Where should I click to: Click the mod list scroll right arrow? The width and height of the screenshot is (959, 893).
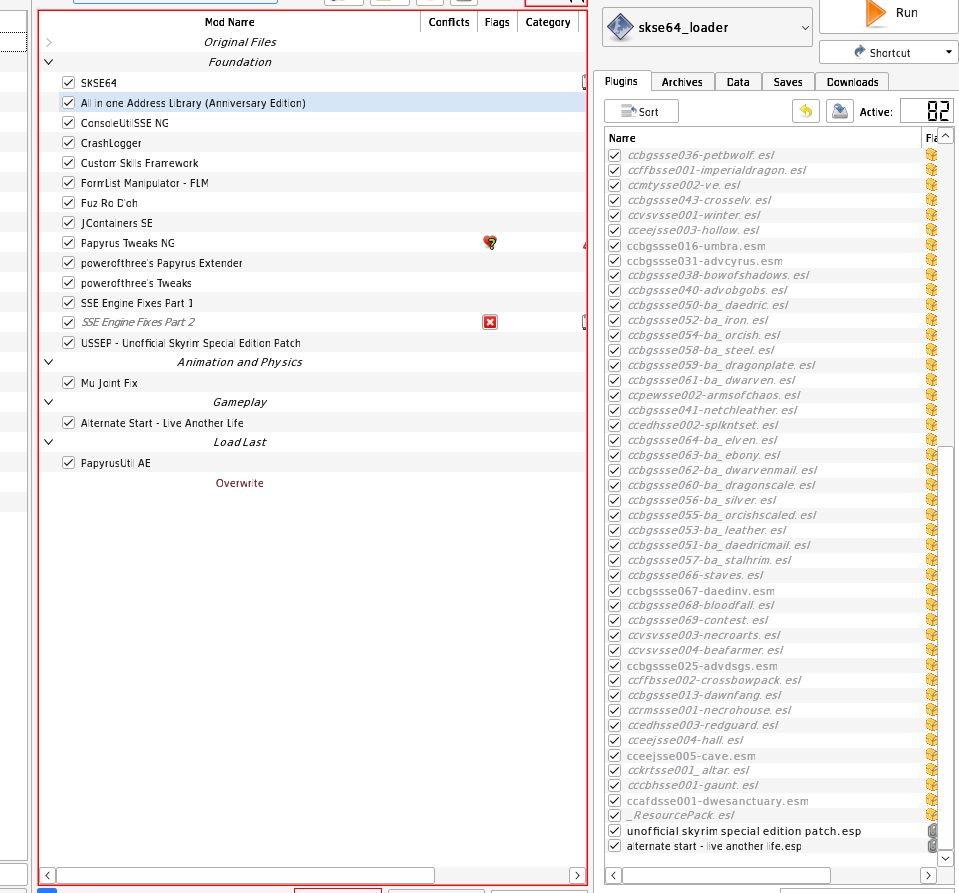pos(577,875)
